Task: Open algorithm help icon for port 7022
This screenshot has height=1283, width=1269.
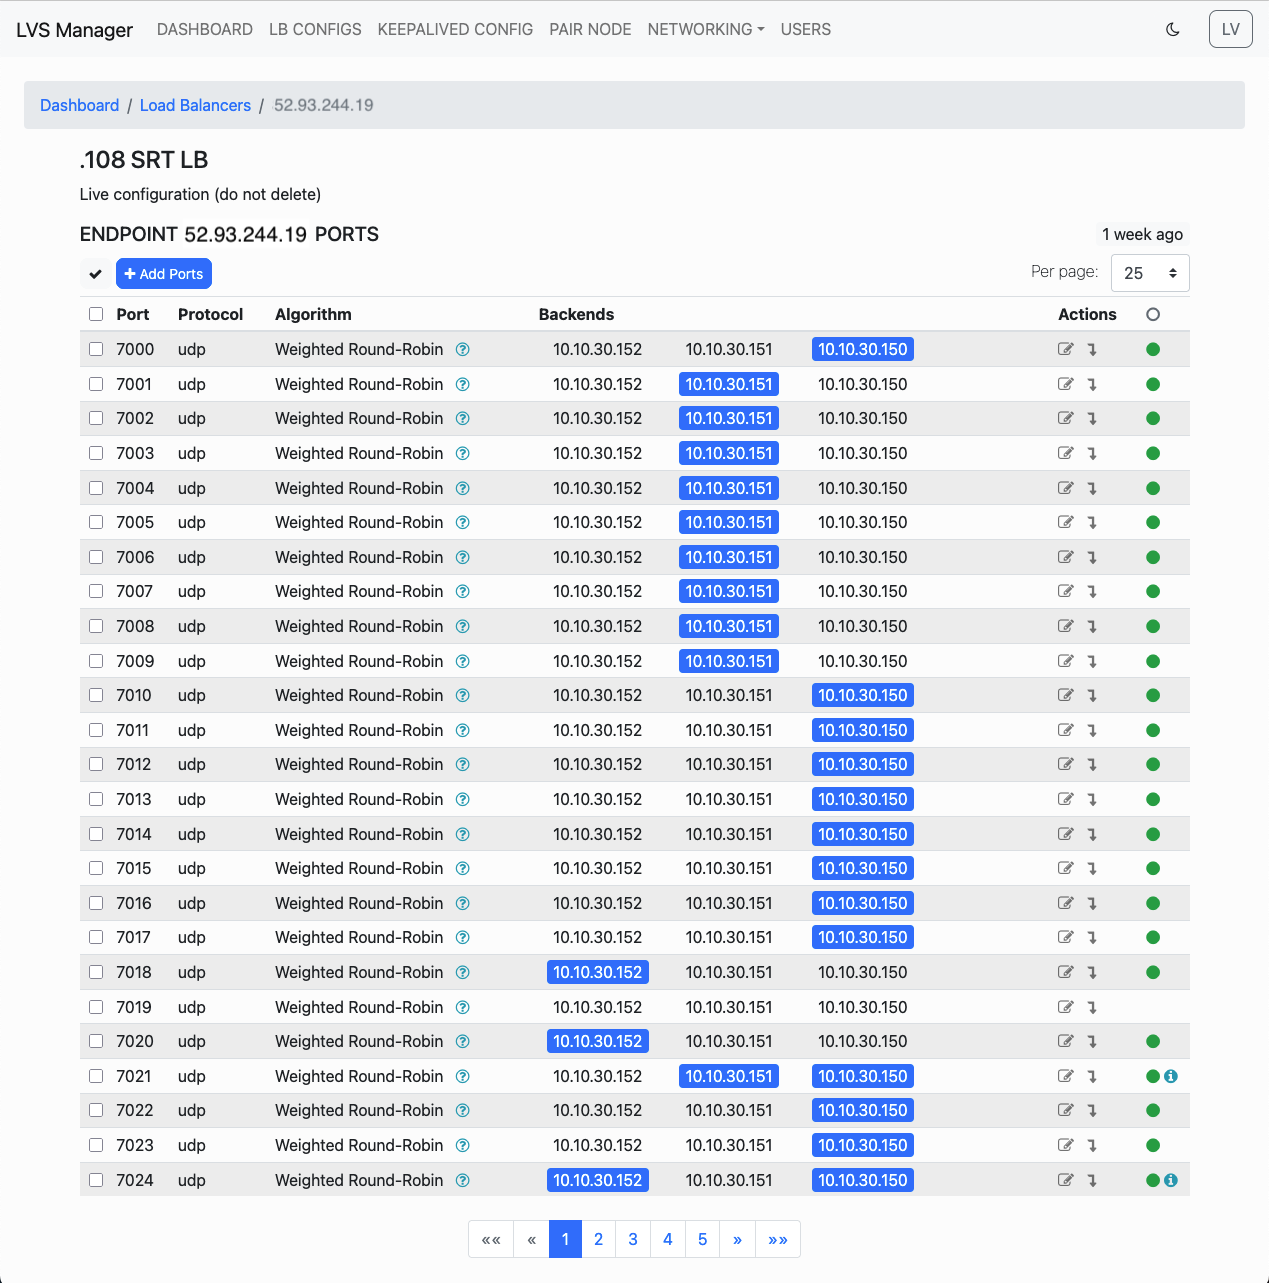Action: click(x=462, y=1110)
